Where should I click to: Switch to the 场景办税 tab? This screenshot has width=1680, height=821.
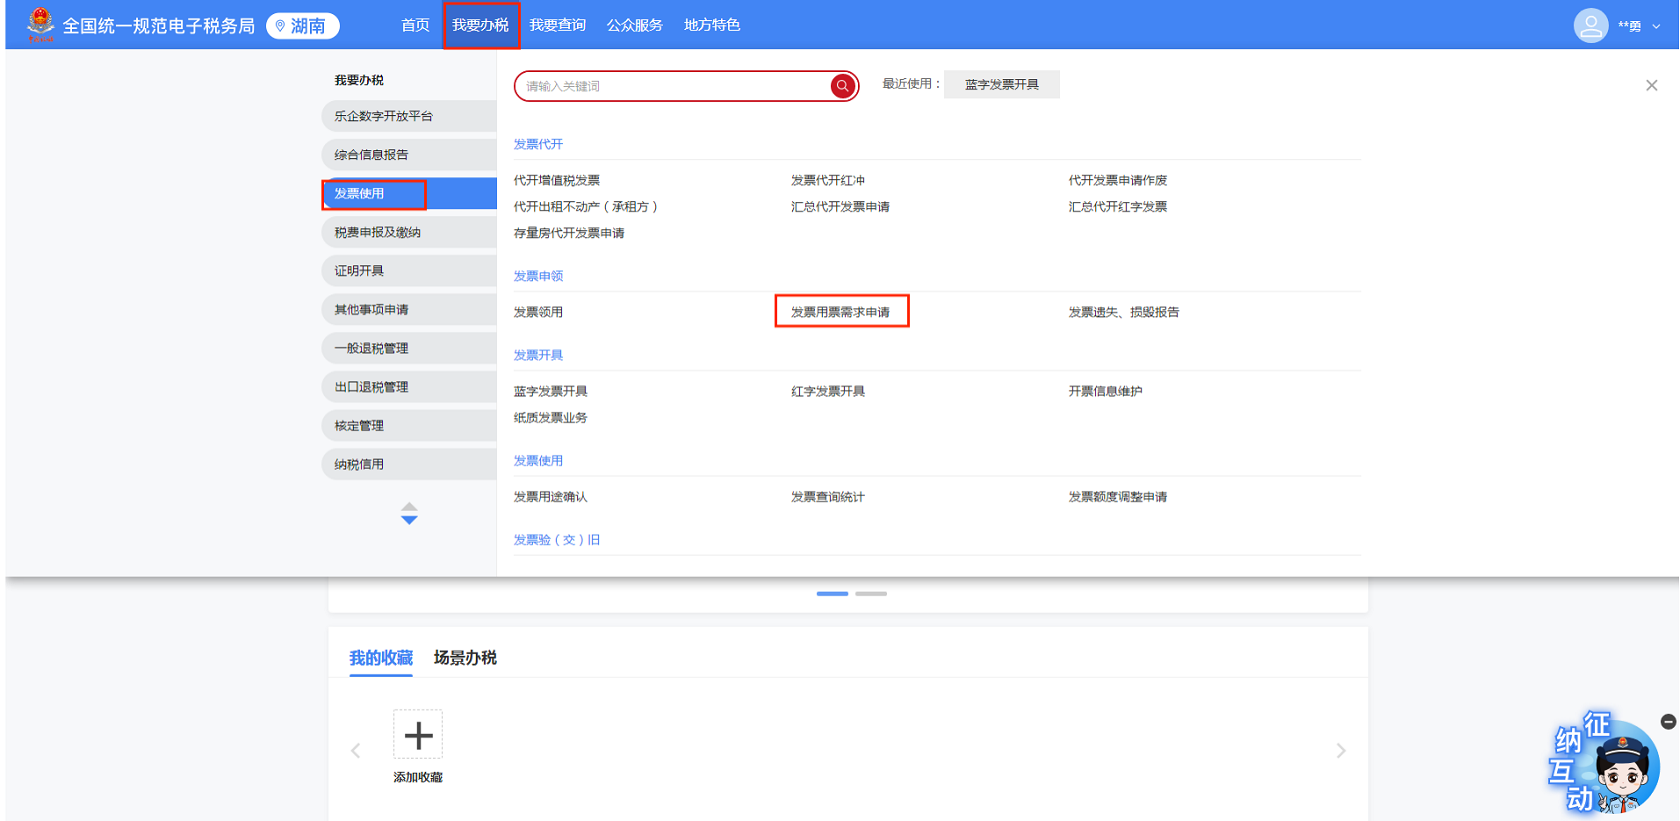tap(465, 657)
